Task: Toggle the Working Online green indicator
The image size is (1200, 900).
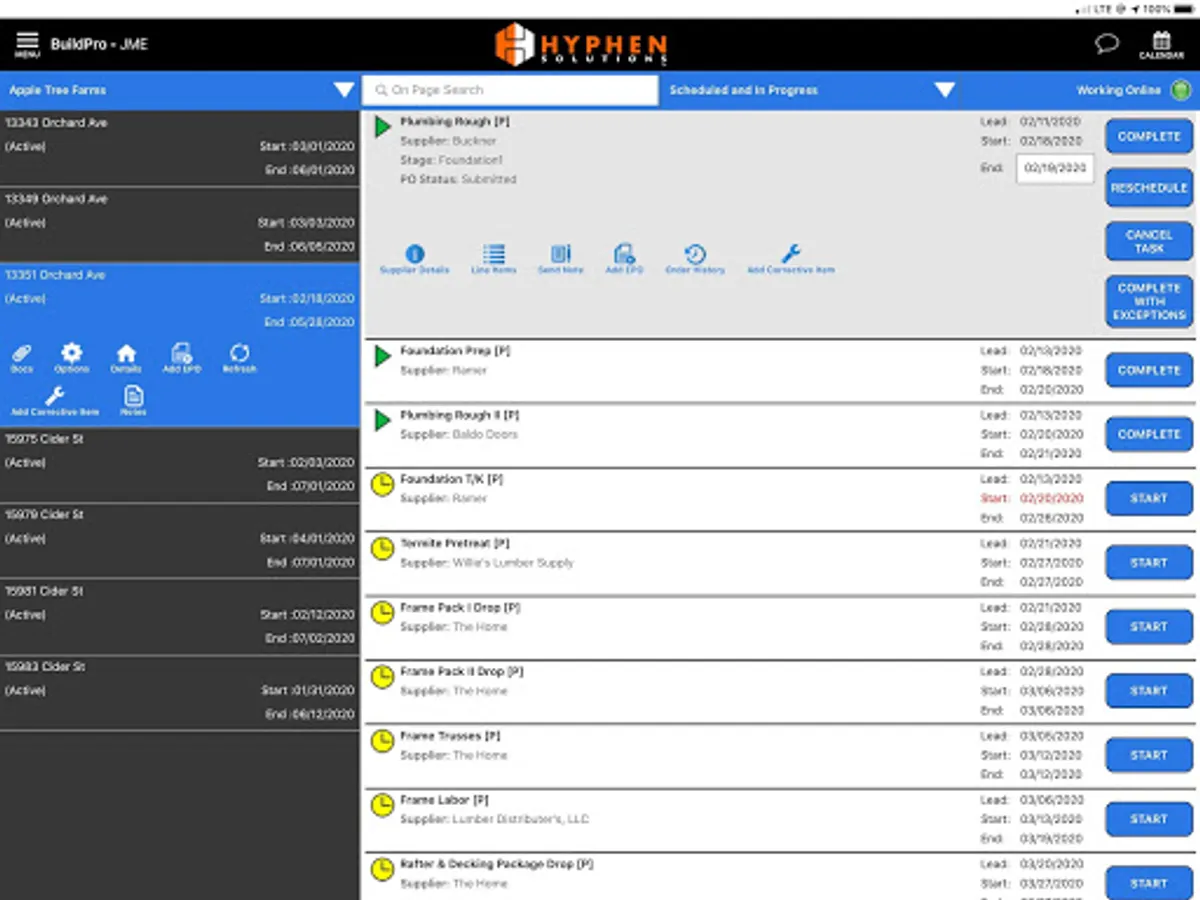Action: coord(1181,90)
